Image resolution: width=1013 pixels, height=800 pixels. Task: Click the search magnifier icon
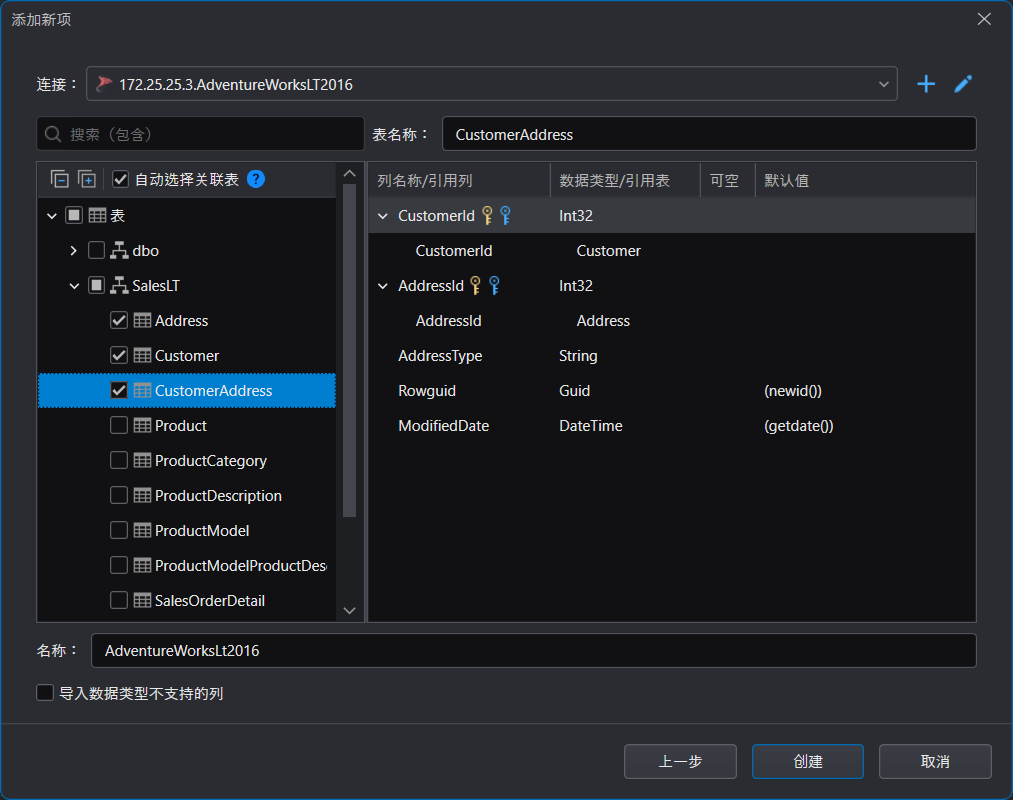click(53, 134)
